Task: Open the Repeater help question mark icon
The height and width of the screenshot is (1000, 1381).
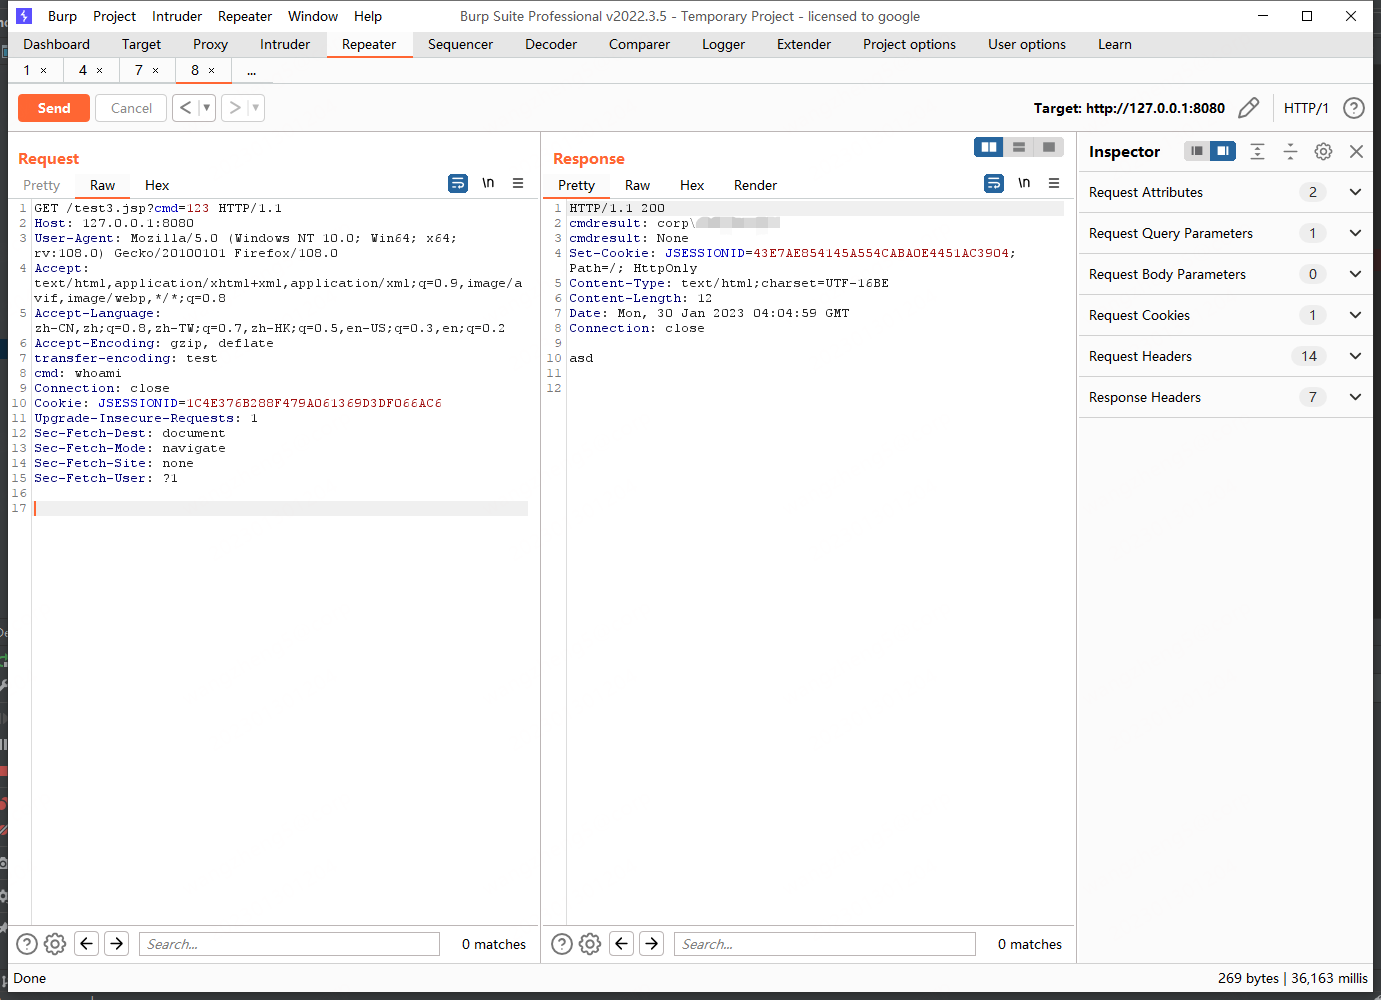Action: tap(1353, 108)
